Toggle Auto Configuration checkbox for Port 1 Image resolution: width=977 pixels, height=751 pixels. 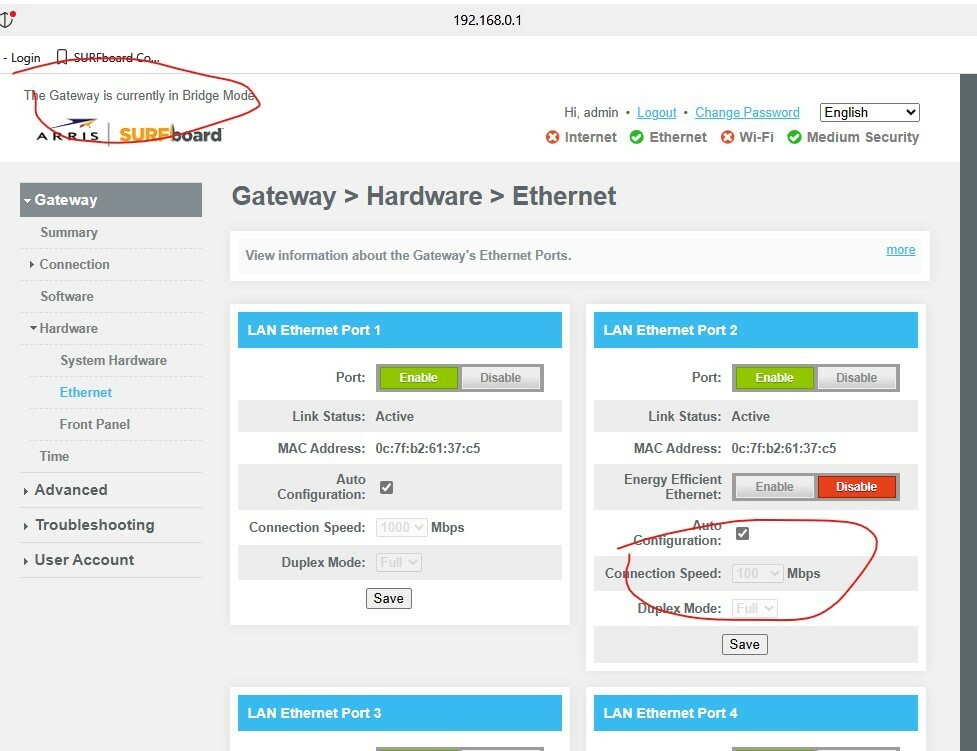(x=386, y=487)
